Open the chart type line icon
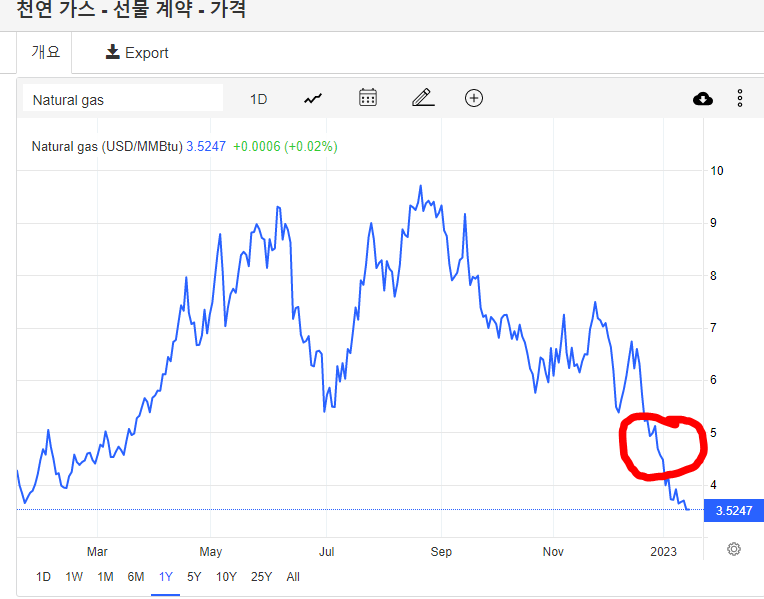Image resolution: width=764 pixels, height=599 pixels. pos(313,99)
